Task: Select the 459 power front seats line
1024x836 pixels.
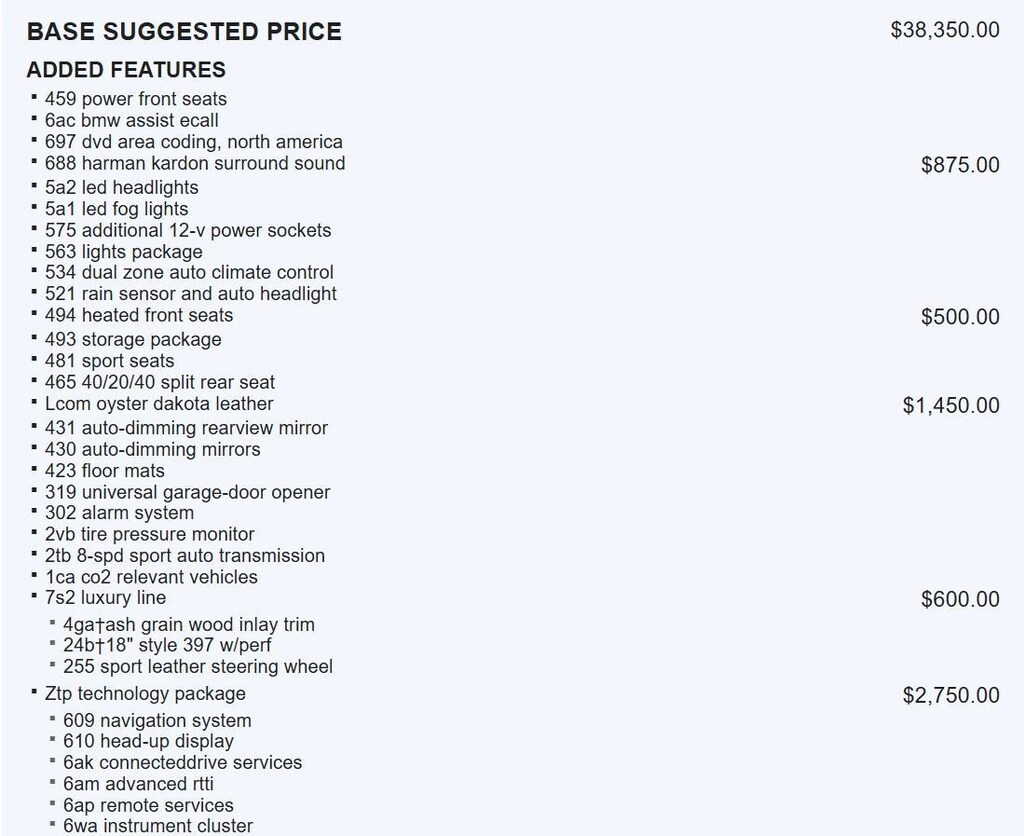Action: click(136, 99)
